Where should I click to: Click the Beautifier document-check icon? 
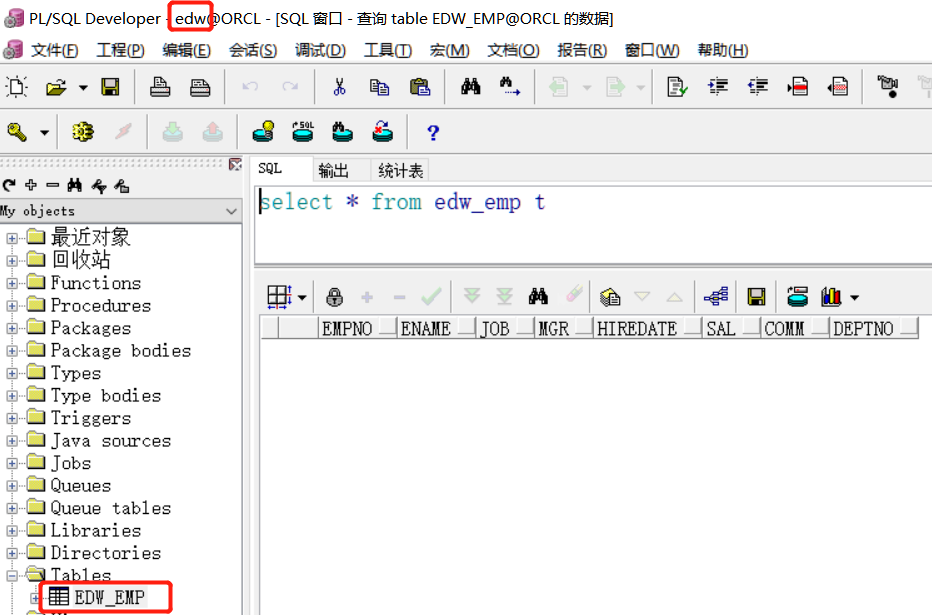[x=677, y=87]
